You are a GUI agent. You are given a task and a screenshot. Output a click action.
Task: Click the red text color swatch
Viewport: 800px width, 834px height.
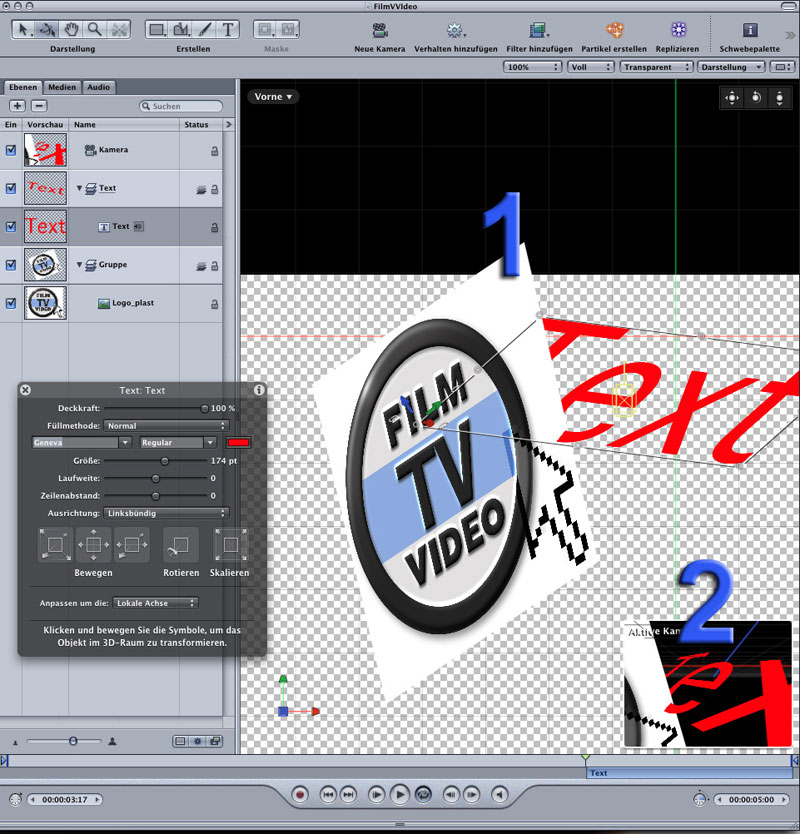239,442
